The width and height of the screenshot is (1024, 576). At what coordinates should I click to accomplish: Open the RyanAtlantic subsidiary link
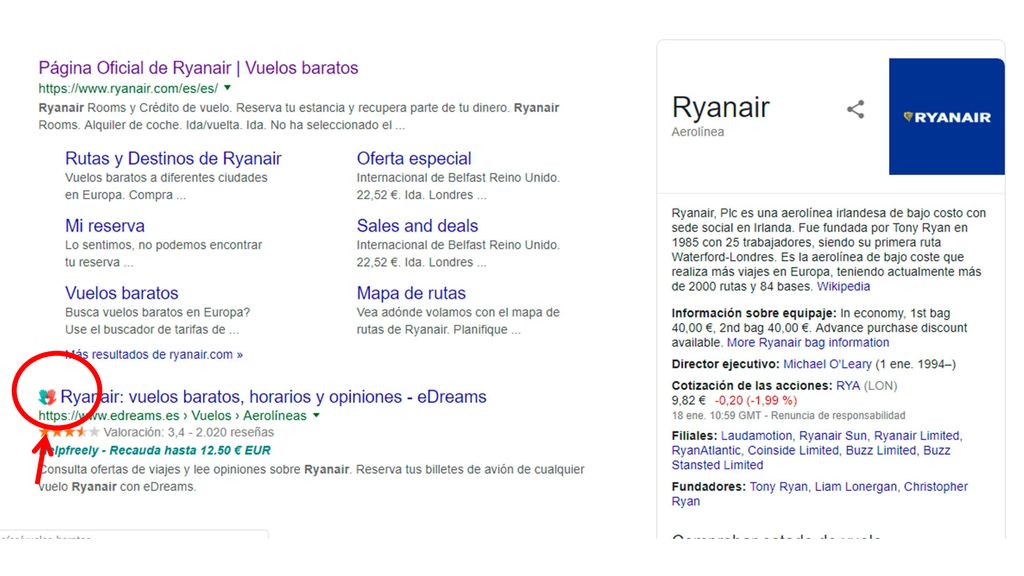(x=706, y=450)
